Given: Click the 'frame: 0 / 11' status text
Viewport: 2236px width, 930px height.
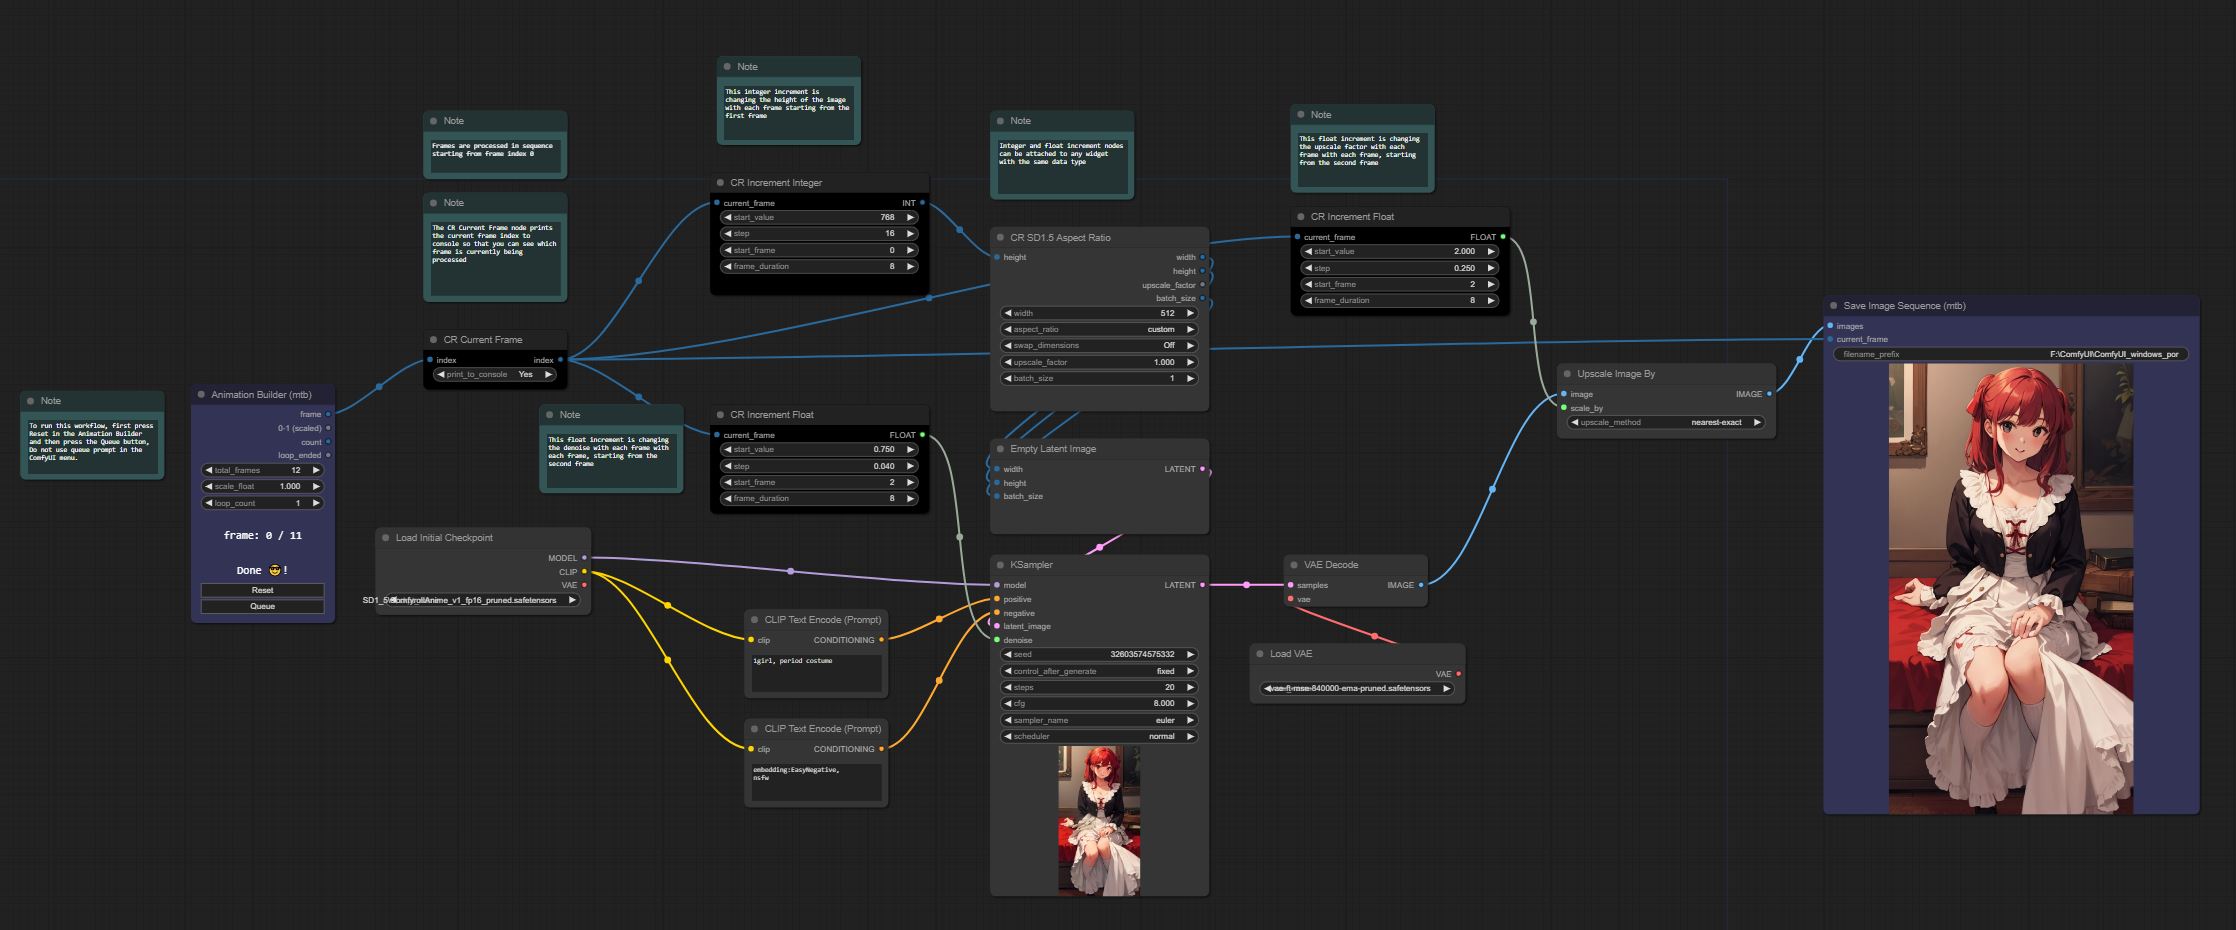Looking at the screenshot, I should (x=262, y=536).
